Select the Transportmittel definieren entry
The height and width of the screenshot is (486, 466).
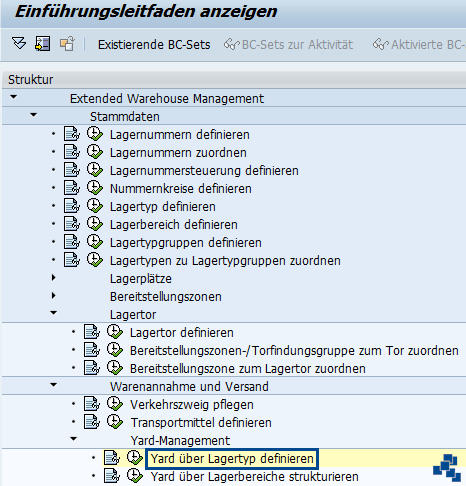tap(201, 423)
